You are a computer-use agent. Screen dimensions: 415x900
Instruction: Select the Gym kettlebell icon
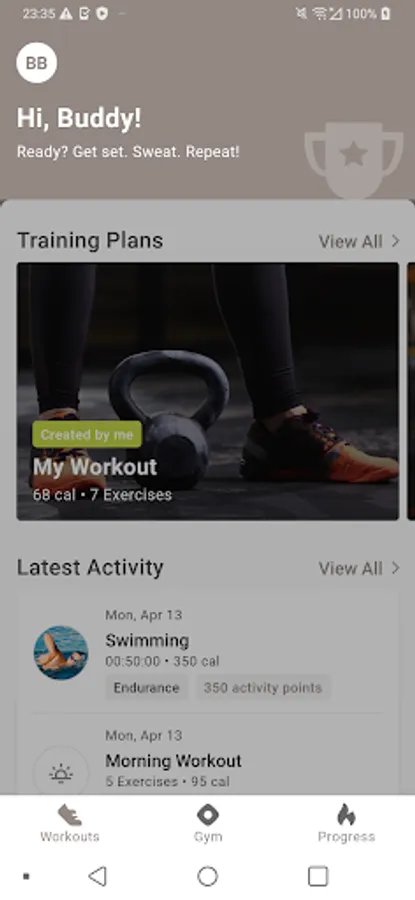[208, 814]
